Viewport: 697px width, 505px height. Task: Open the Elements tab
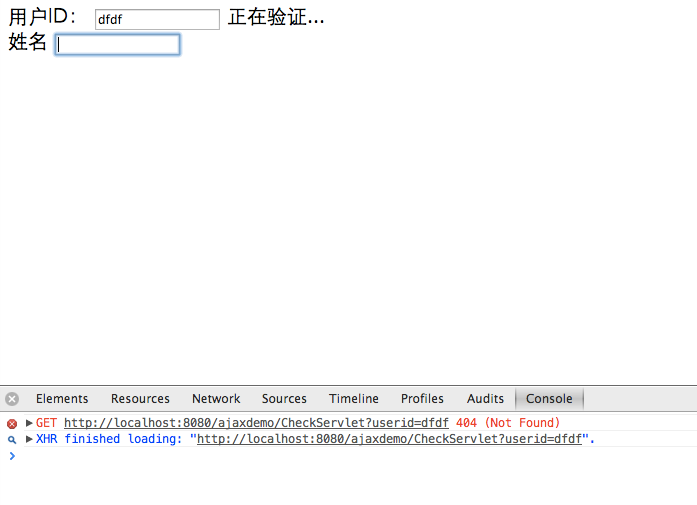(x=62, y=399)
